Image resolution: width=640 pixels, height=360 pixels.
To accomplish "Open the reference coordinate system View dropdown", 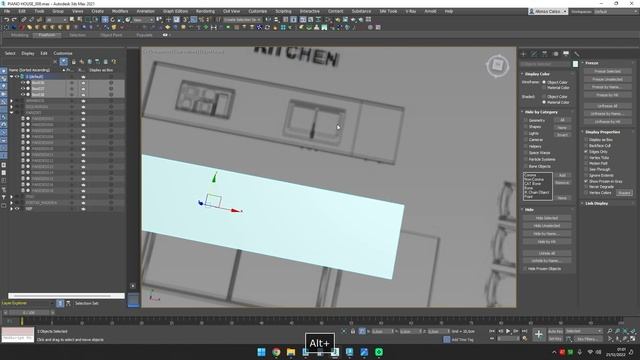I will coord(142,20).
